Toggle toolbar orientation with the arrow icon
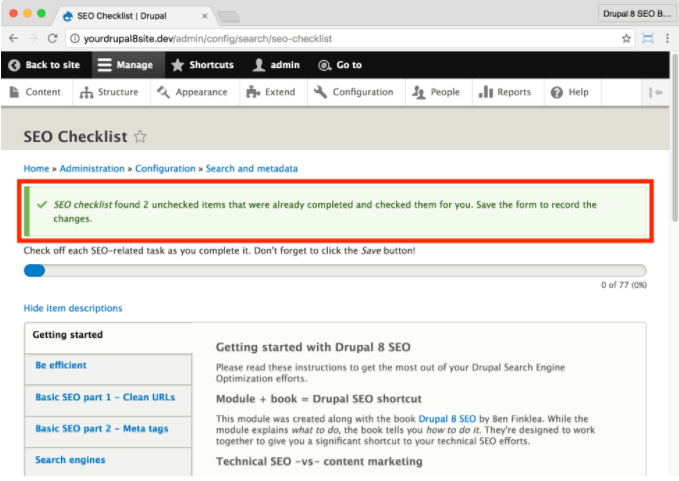Screen dimensions: 679x481 click(656, 92)
